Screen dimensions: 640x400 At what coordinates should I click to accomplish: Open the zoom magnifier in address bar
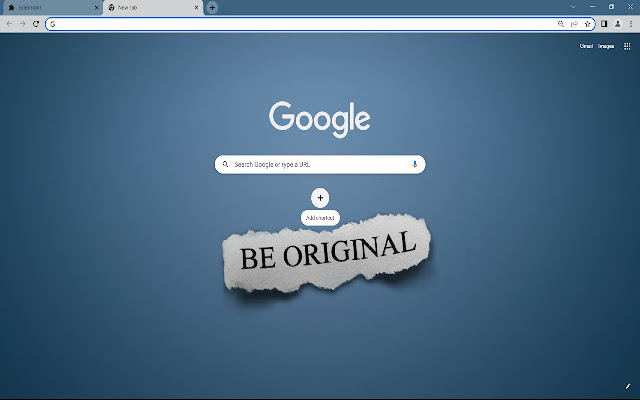pos(561,24)
